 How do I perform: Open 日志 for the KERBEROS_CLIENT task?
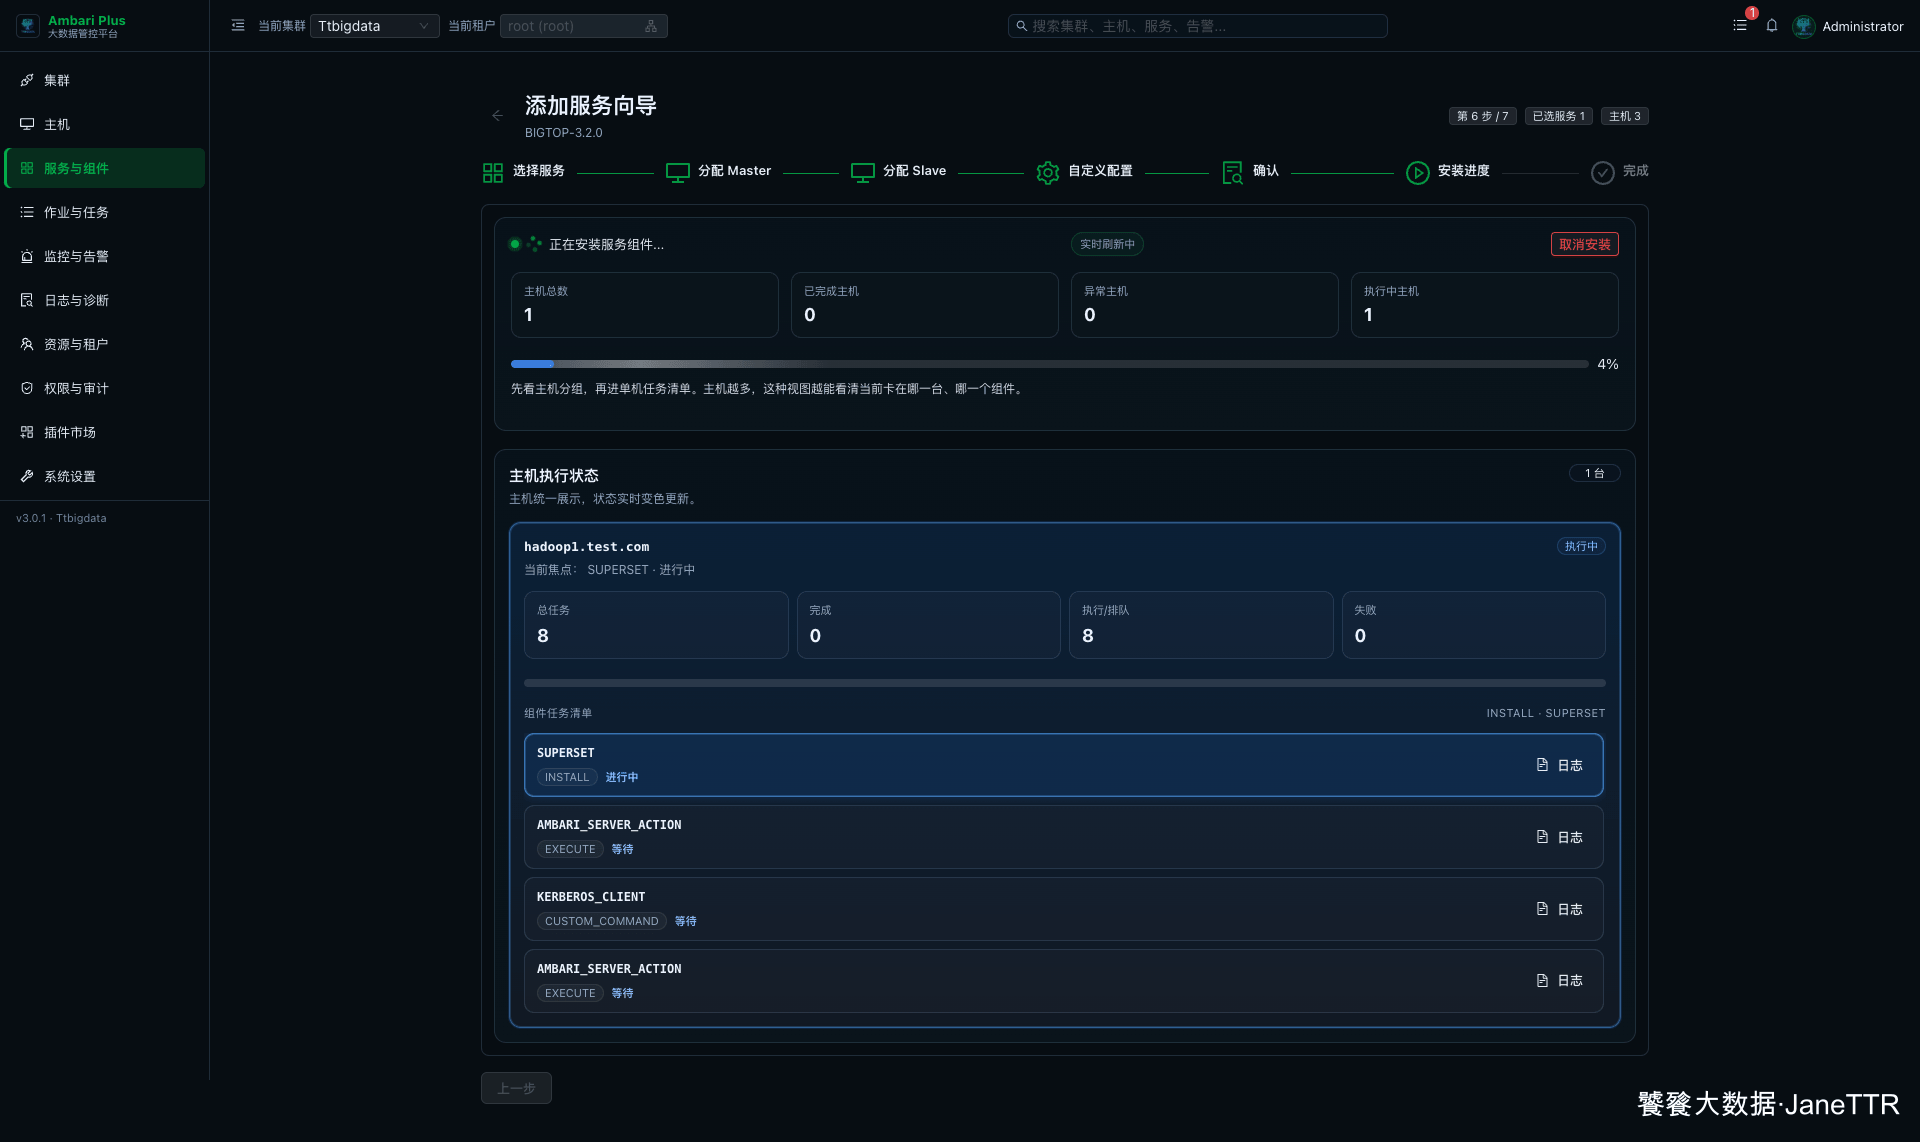[x=1559, y=909]
